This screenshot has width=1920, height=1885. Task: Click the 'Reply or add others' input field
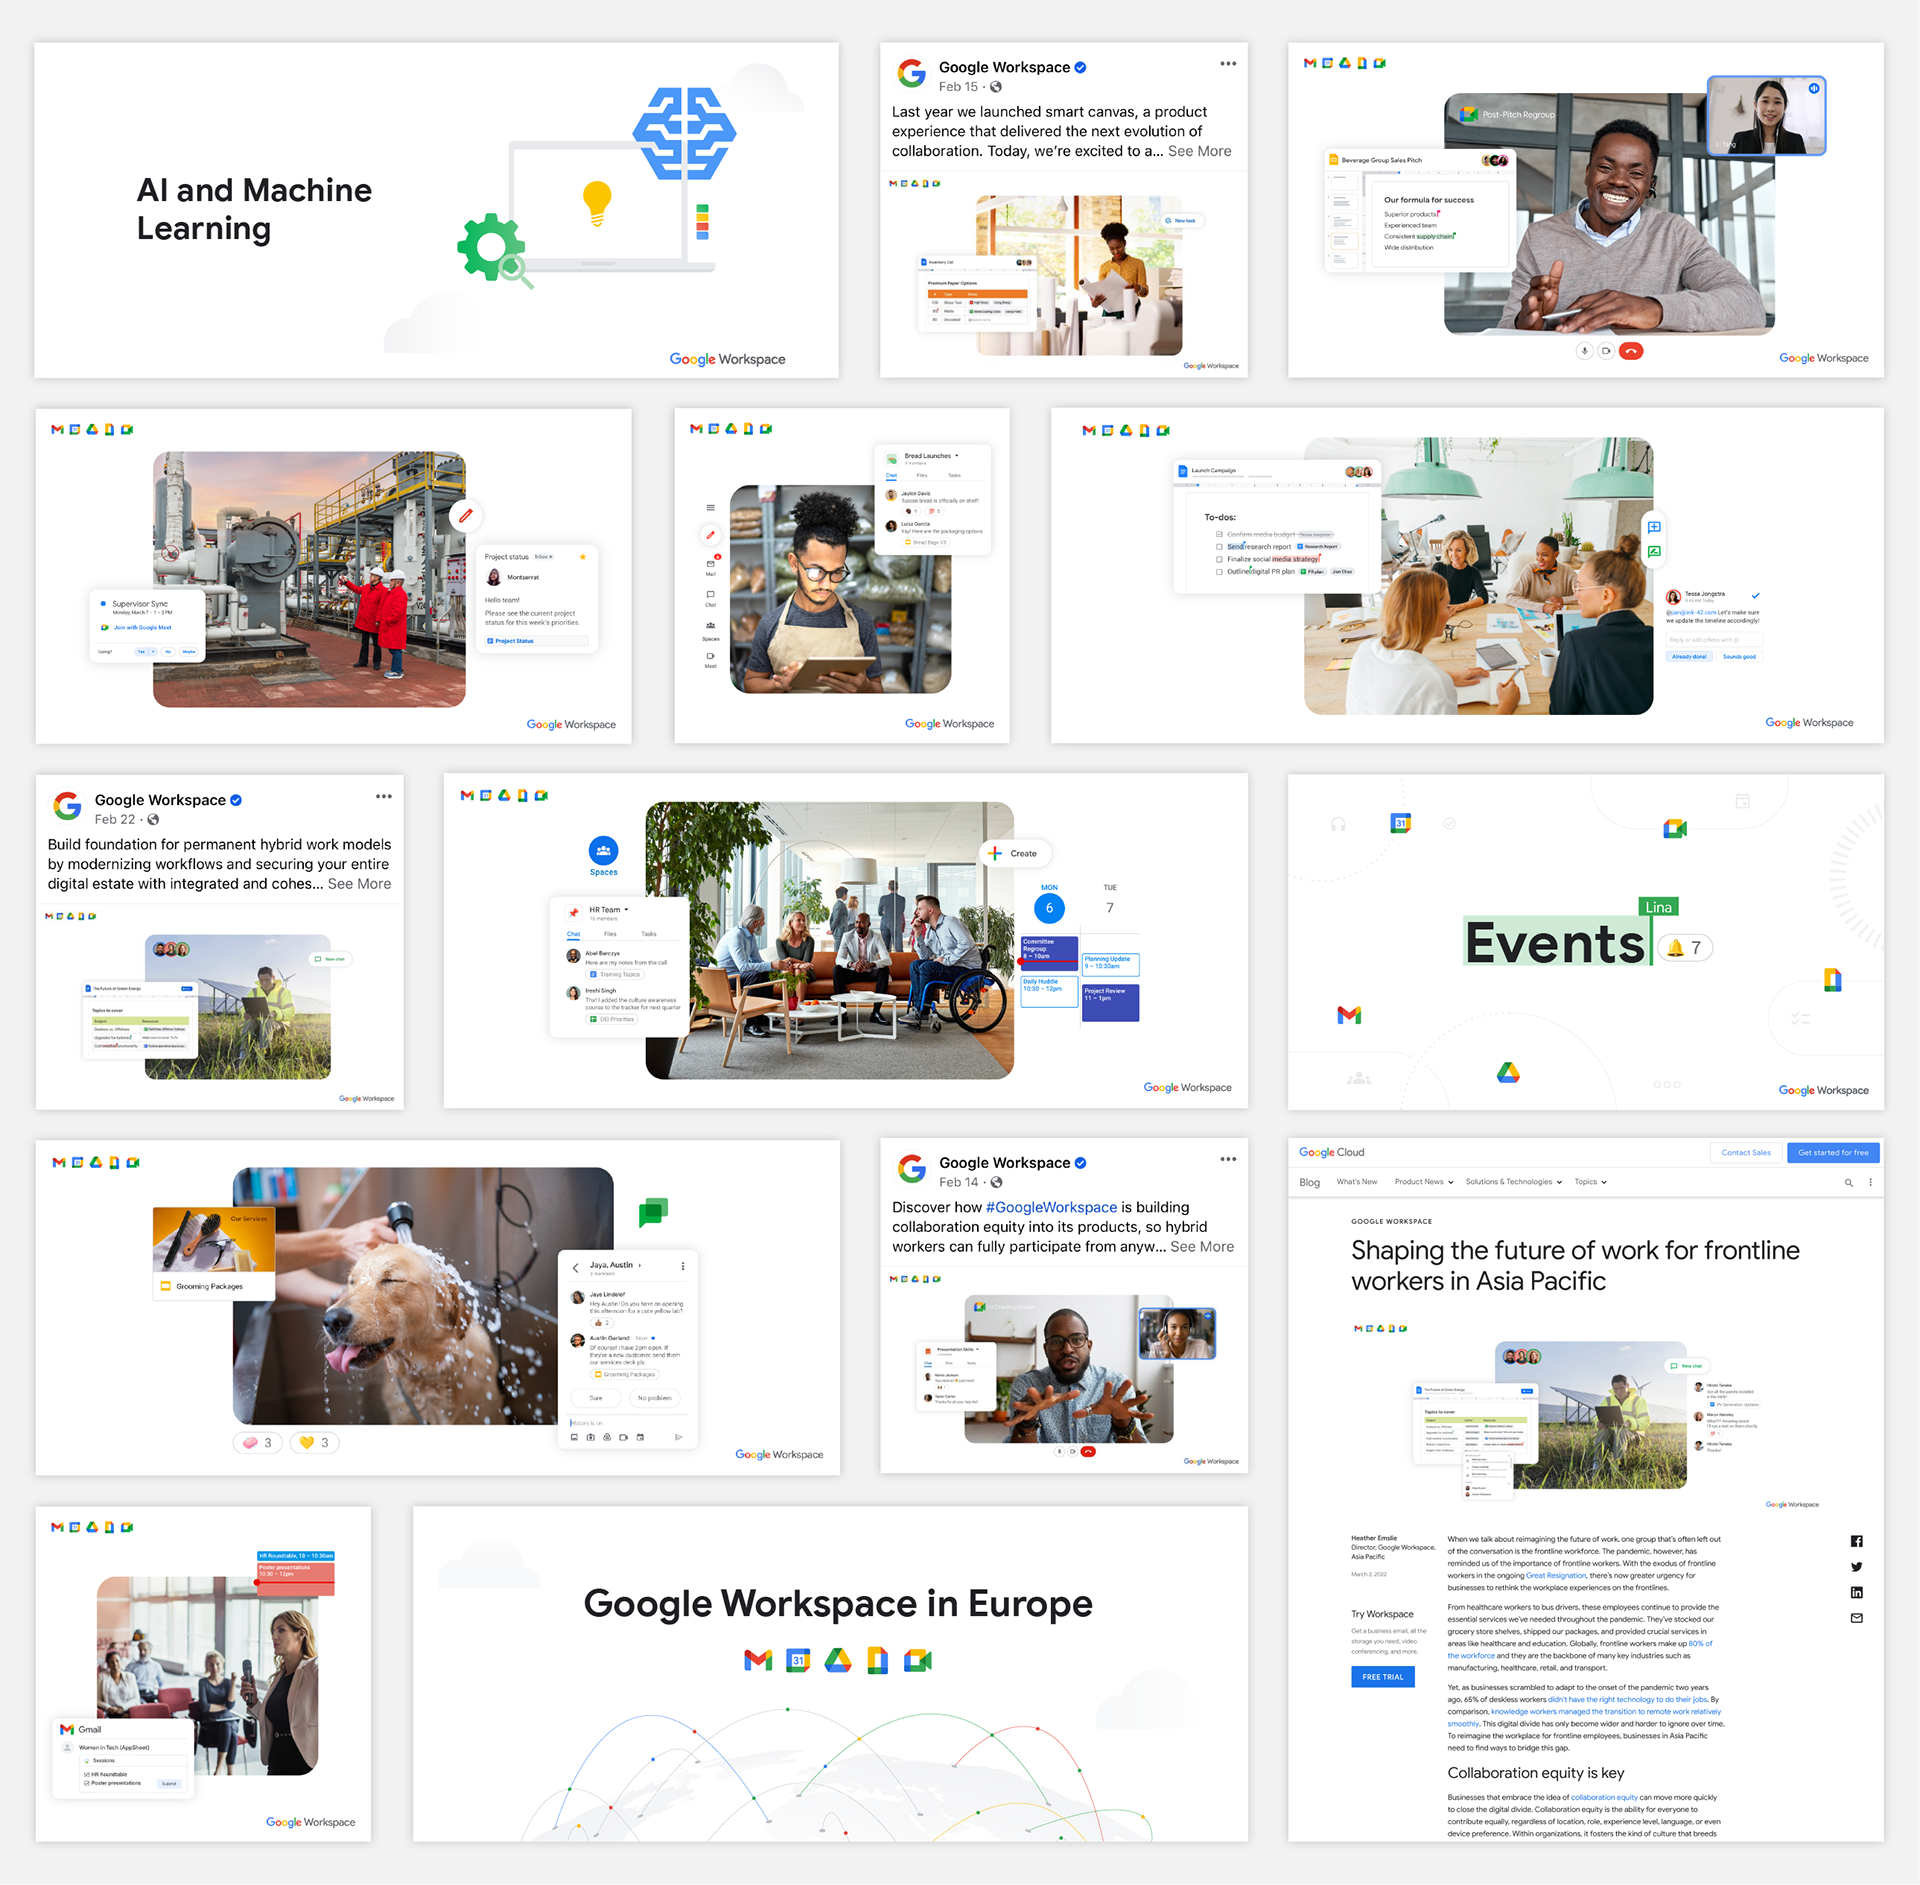(1712, 640)
